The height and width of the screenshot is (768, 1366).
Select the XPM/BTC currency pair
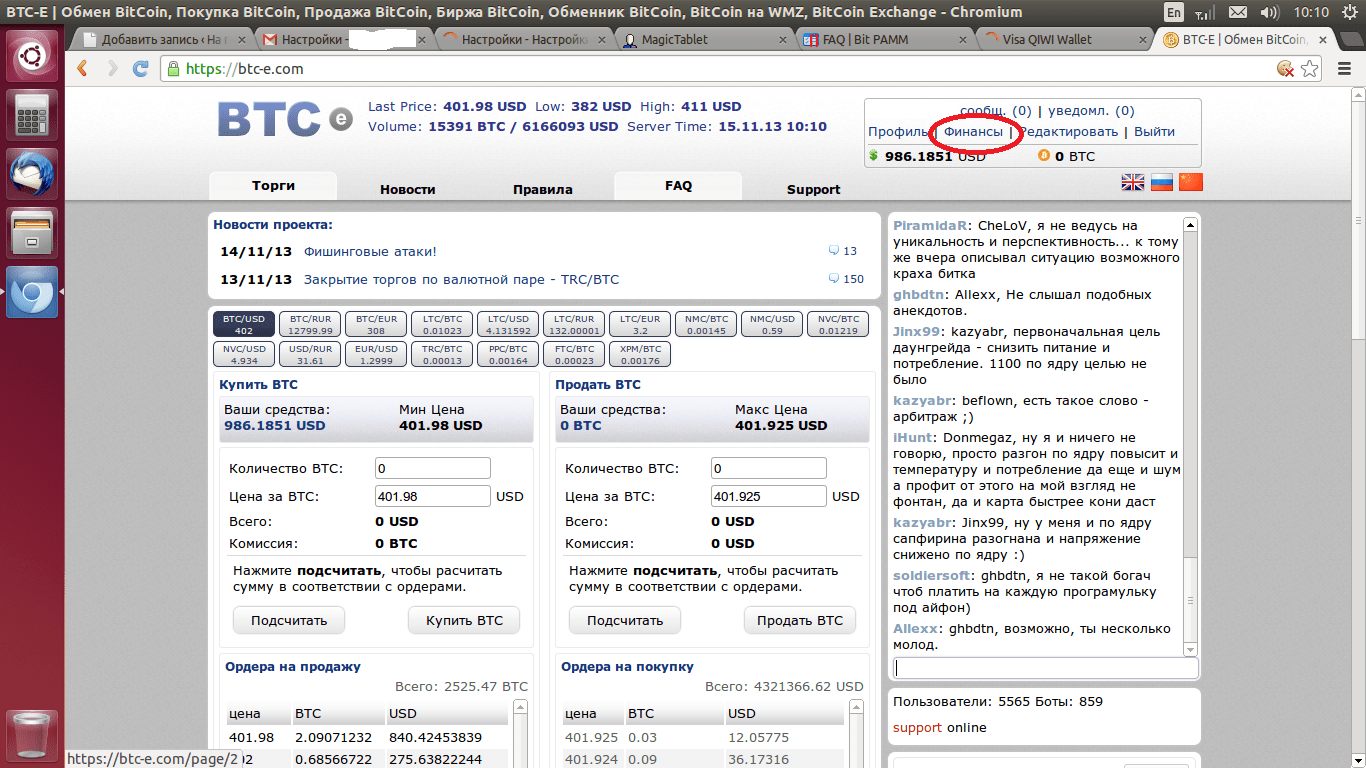pyautogui.click(x=640, y=354)
